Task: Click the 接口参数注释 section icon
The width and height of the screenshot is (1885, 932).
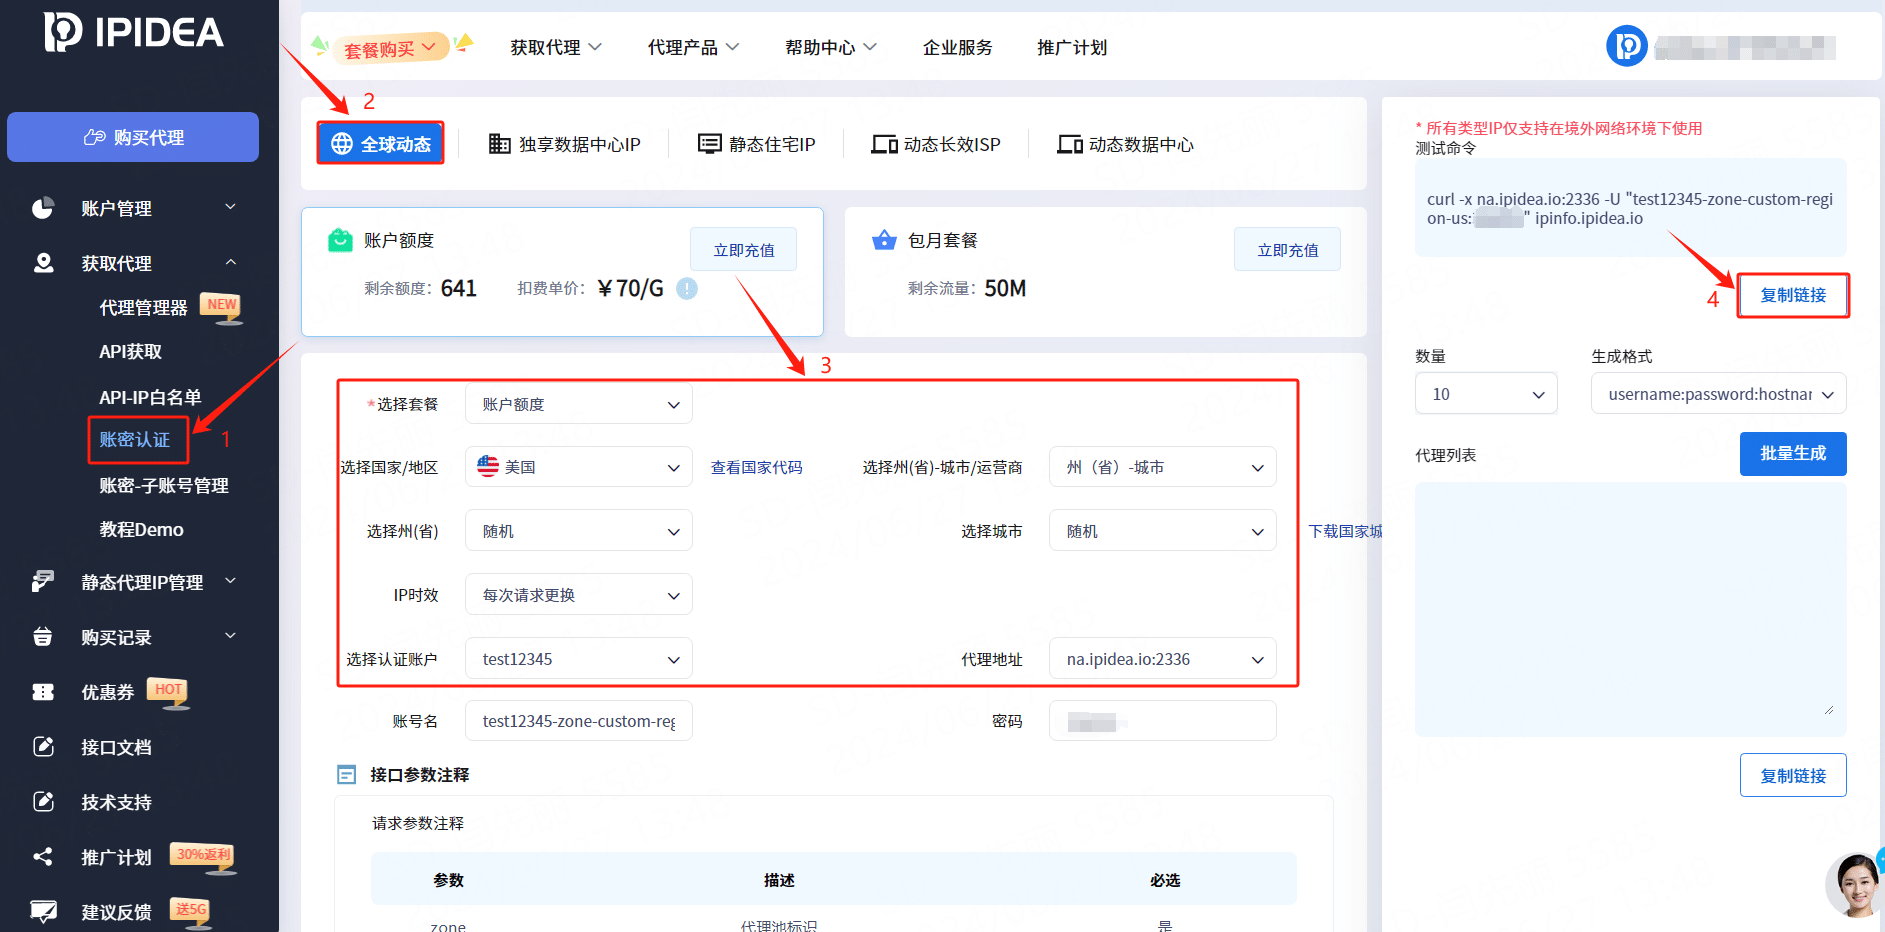Action: [347, 775]
